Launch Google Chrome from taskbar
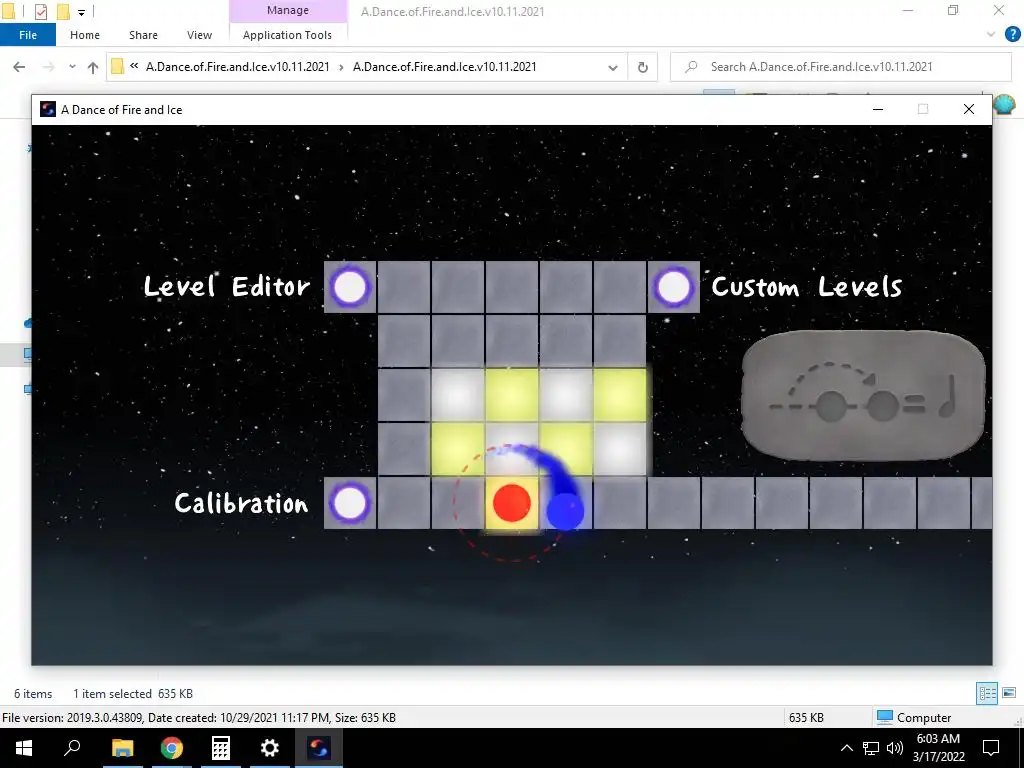 [x=172, y=748]
